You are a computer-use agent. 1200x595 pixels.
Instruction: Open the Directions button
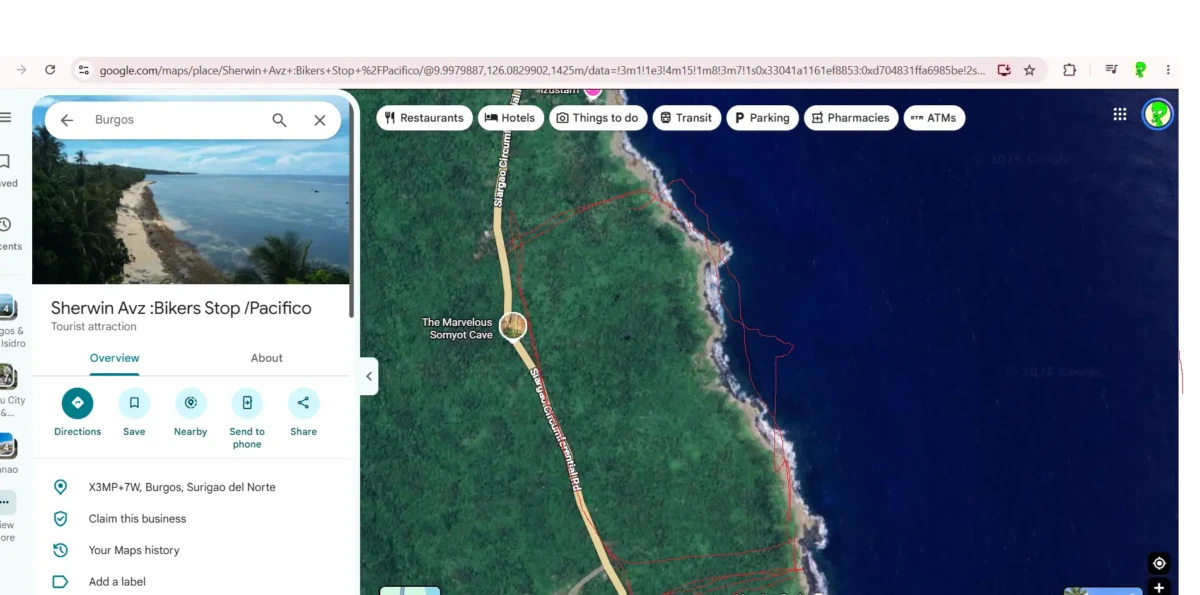point(77,403)
